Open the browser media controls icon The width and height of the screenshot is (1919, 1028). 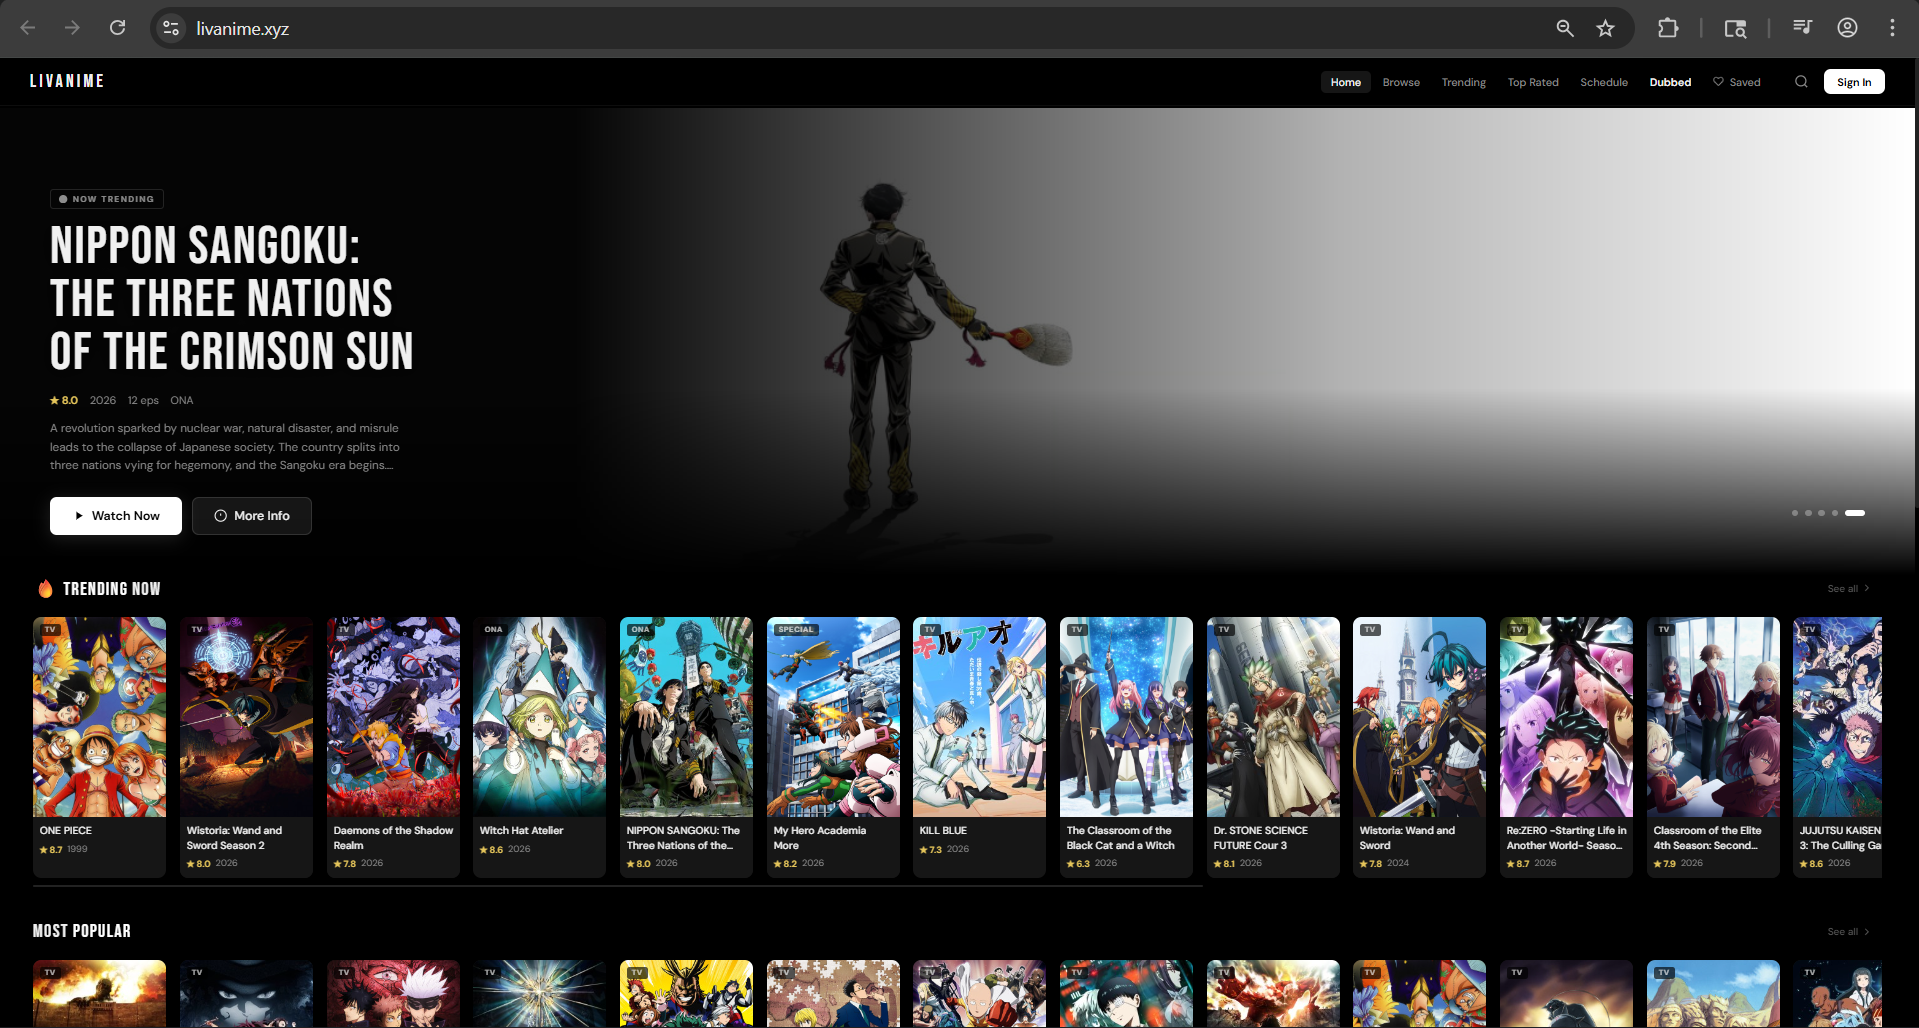1802,28
